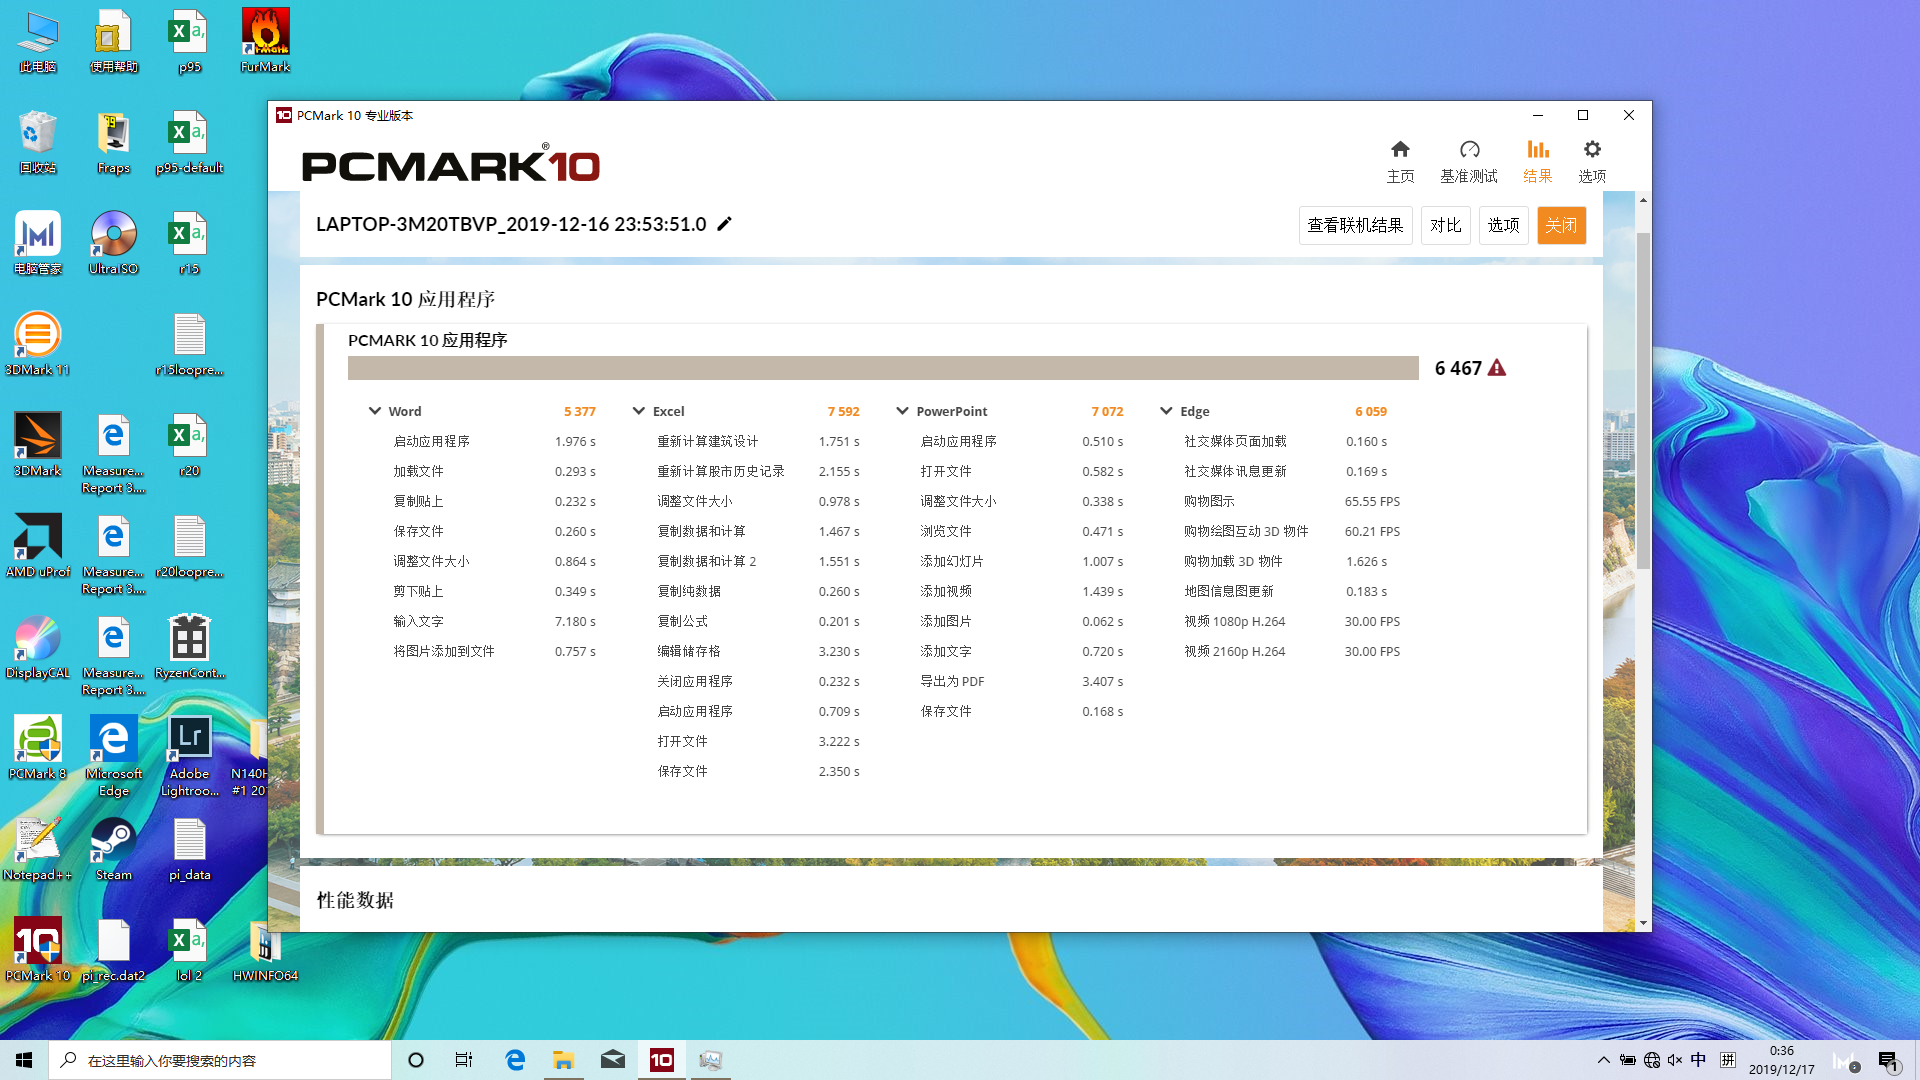Viewport: 1920px width, 1080px height.
Task: Select the UltraISO desktop shortcut
Action: pos(114,244)
